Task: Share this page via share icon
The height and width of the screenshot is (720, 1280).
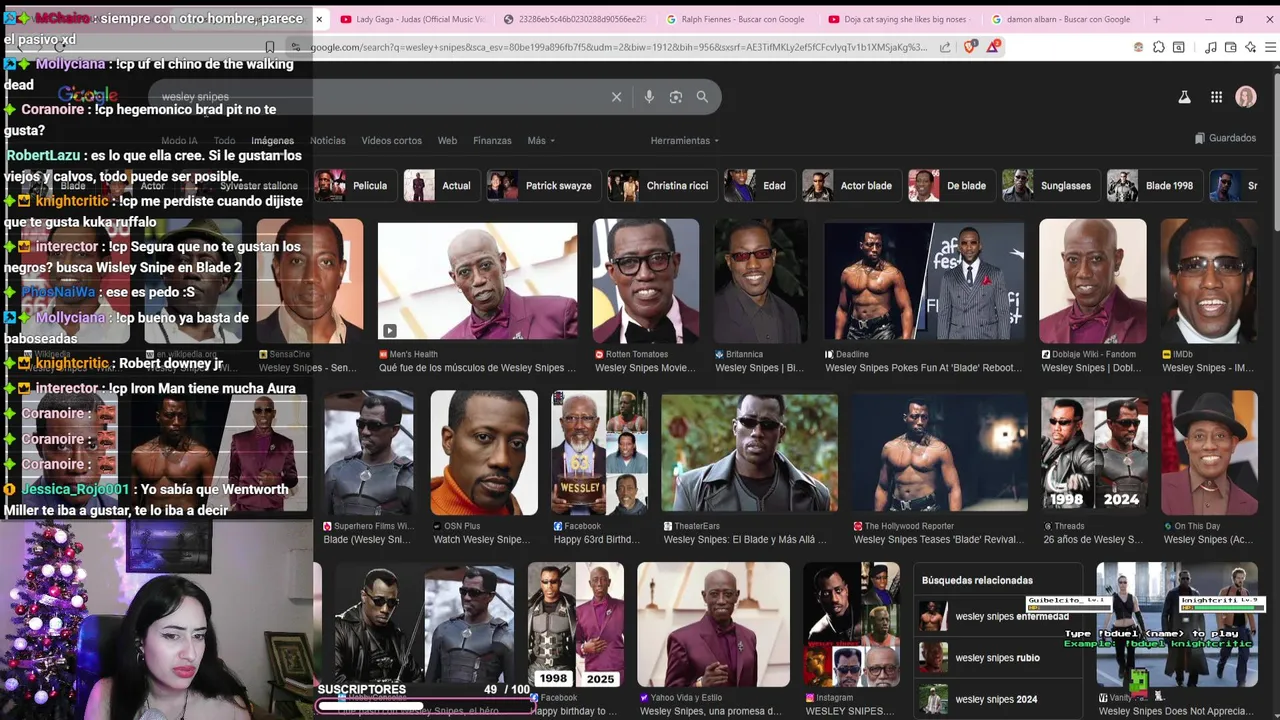Action: click(x=945, y=47)
